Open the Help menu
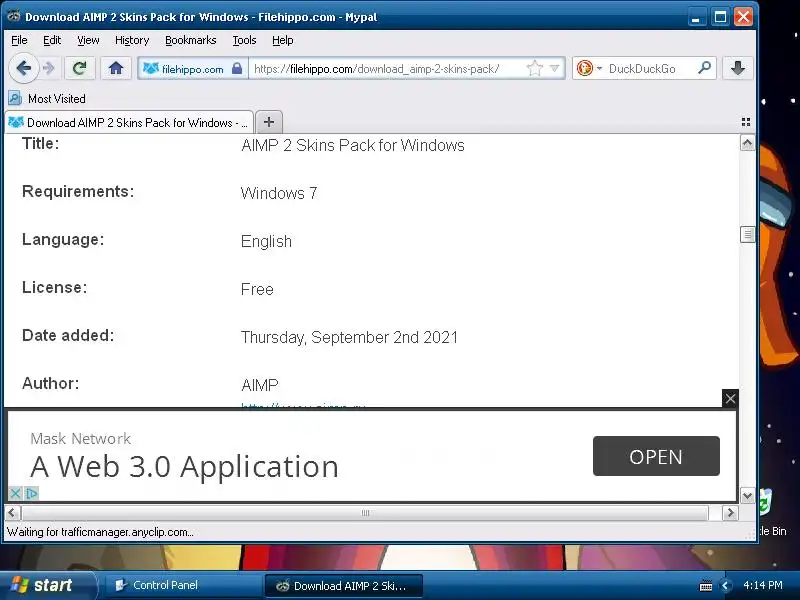 282,40
